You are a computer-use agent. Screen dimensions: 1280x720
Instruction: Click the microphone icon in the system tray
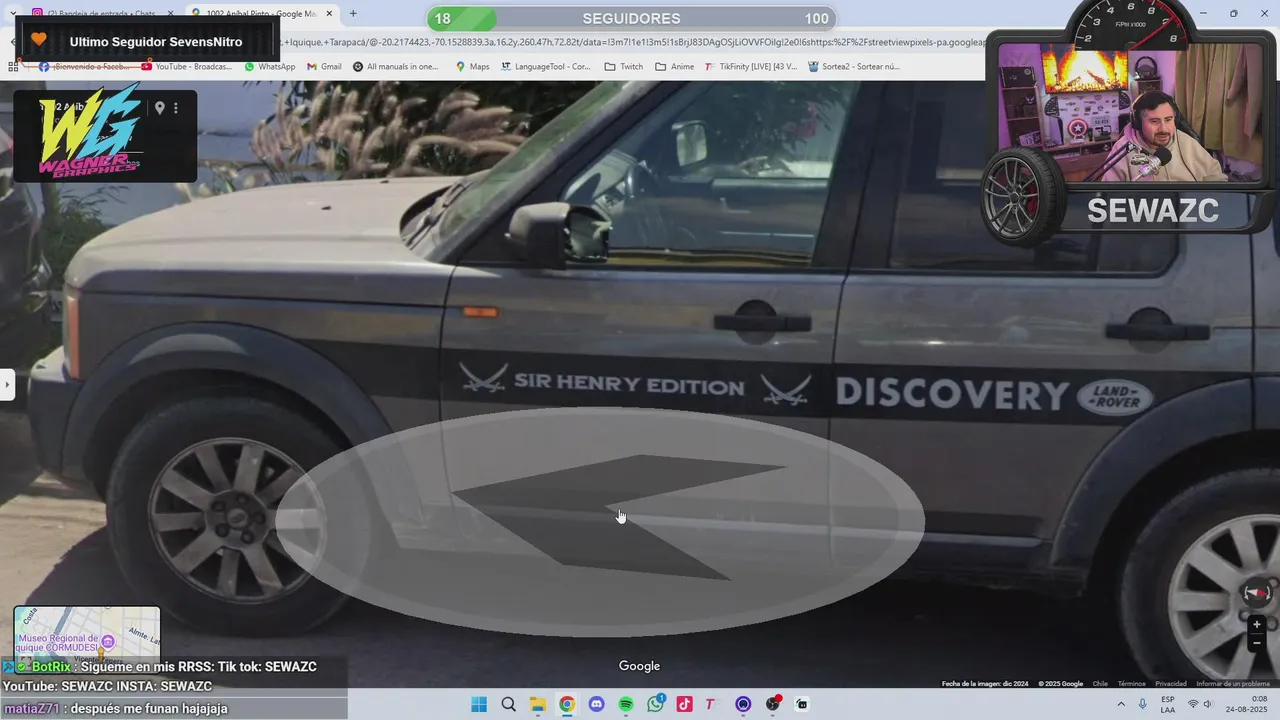1142,704
